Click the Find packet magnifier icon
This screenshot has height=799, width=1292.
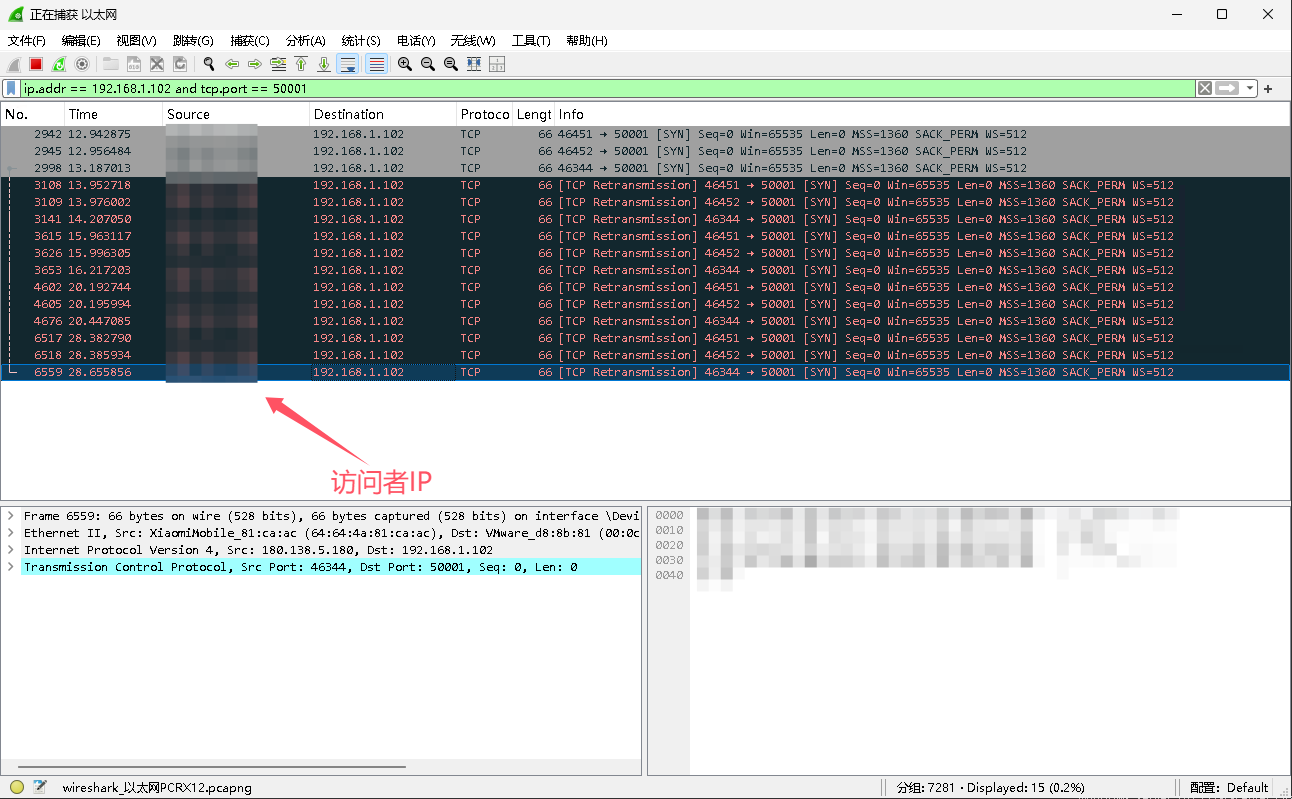click(x=209, y=64)
